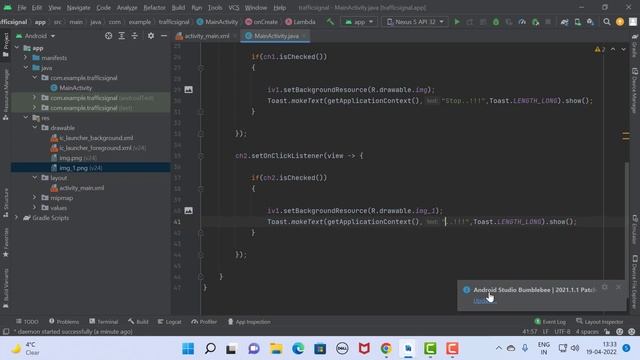Run the app with the green play button
The image size is (640, 360).
pyautogui.click(x=457, y=22)
